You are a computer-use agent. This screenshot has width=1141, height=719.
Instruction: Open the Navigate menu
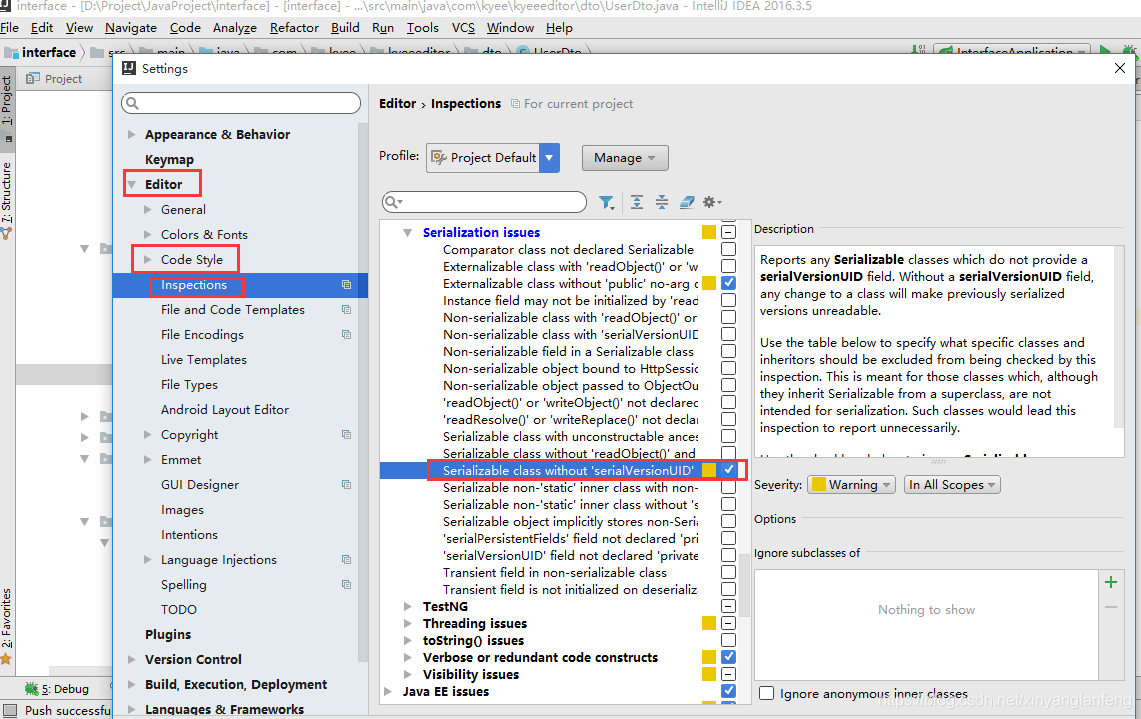pos(131,28)
